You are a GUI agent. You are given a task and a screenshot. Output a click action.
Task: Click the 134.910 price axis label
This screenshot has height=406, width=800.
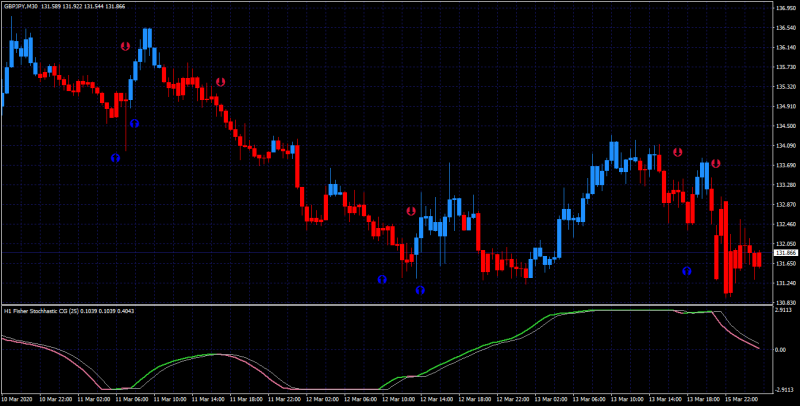786,107
